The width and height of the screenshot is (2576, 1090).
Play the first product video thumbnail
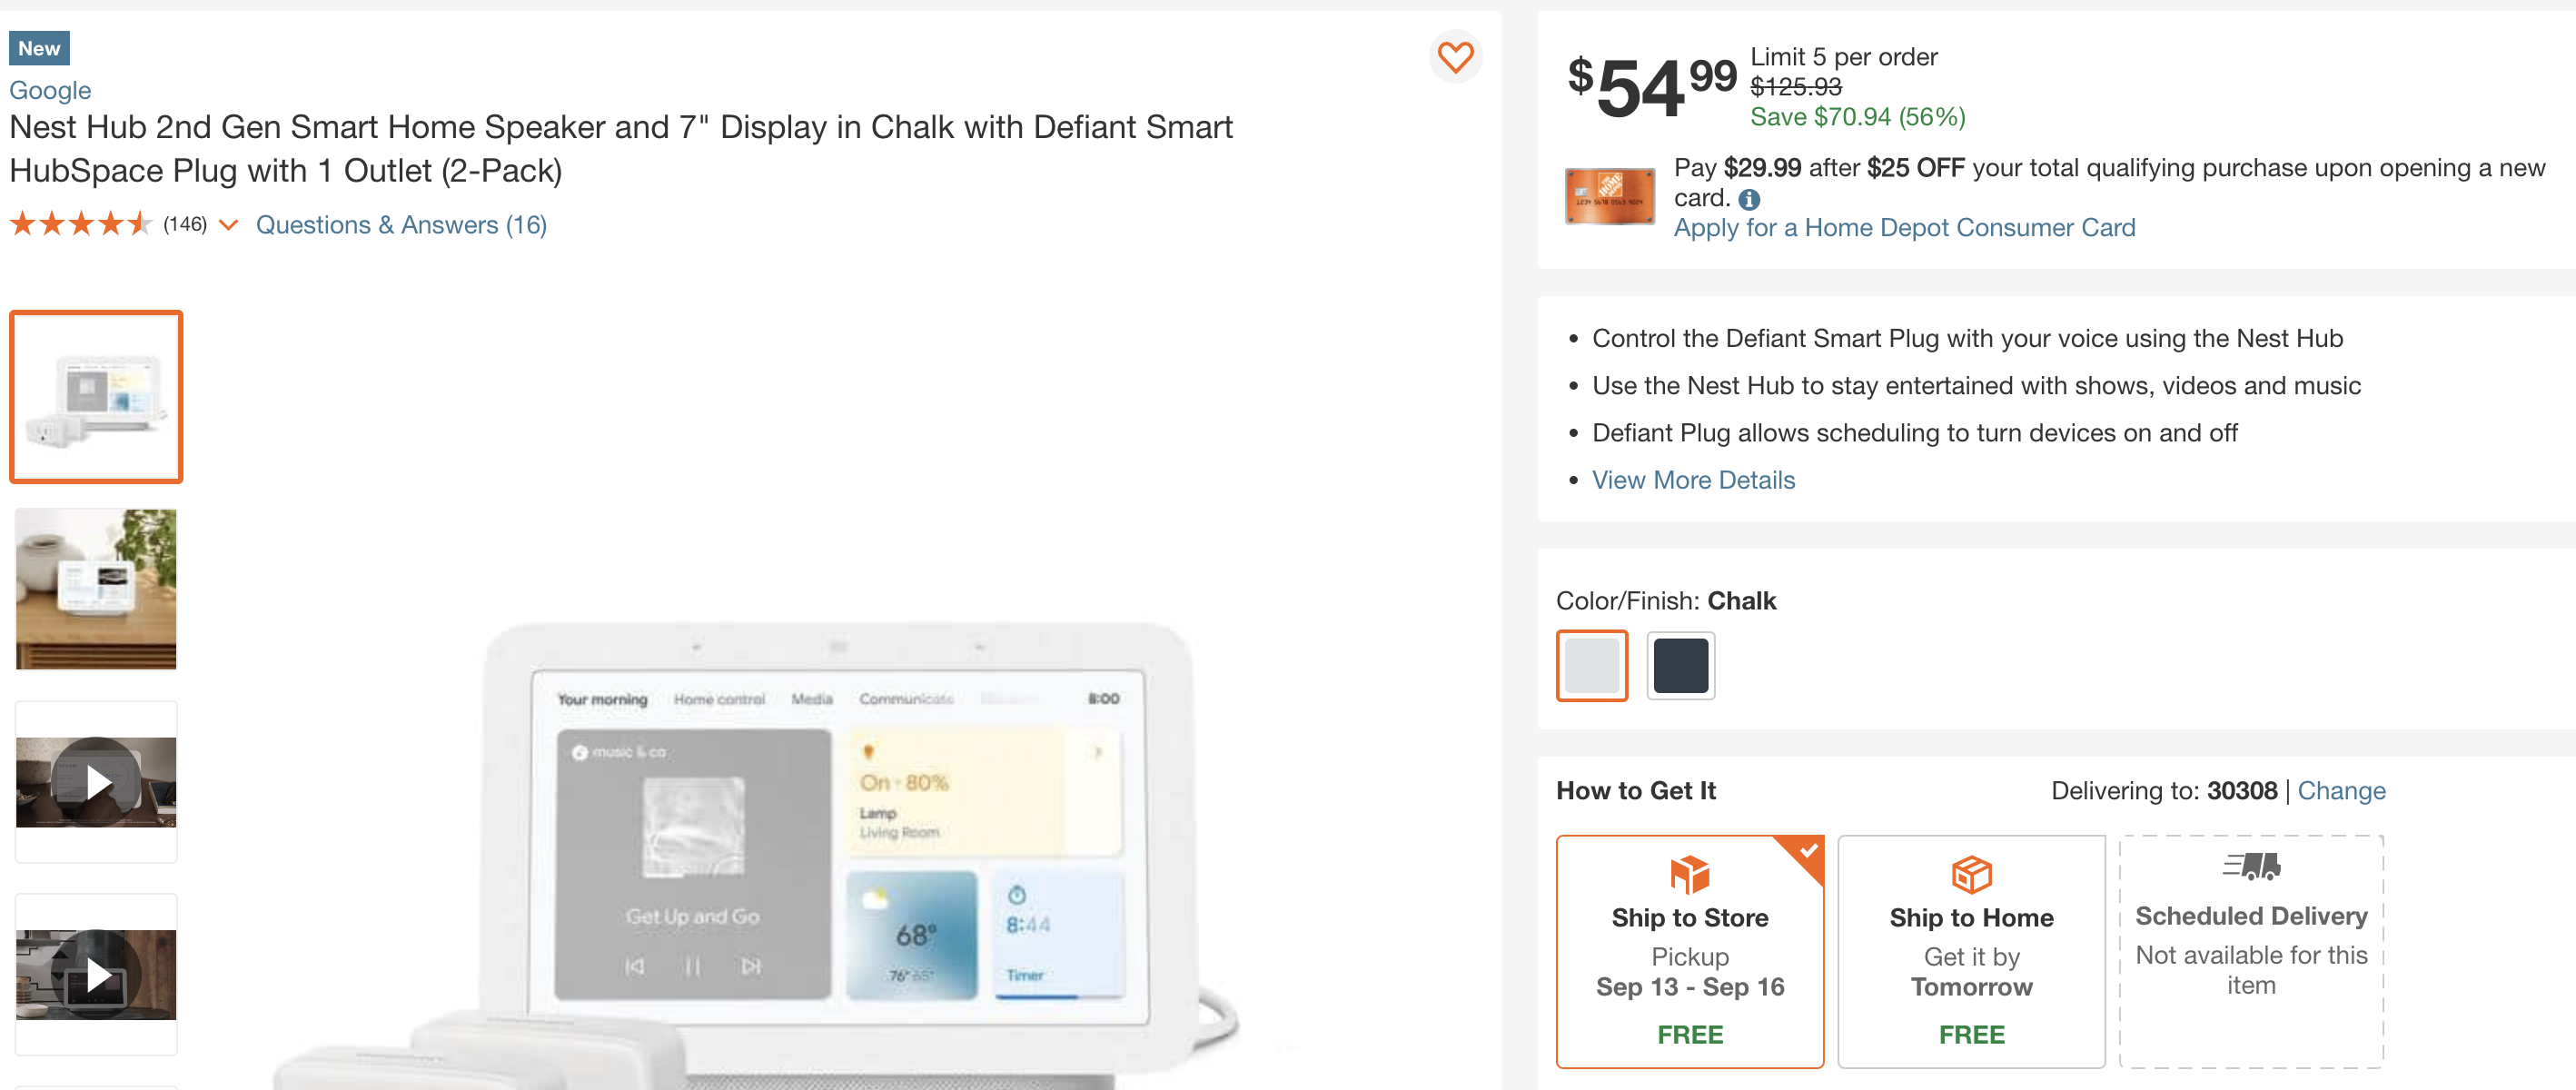[95, 783]
